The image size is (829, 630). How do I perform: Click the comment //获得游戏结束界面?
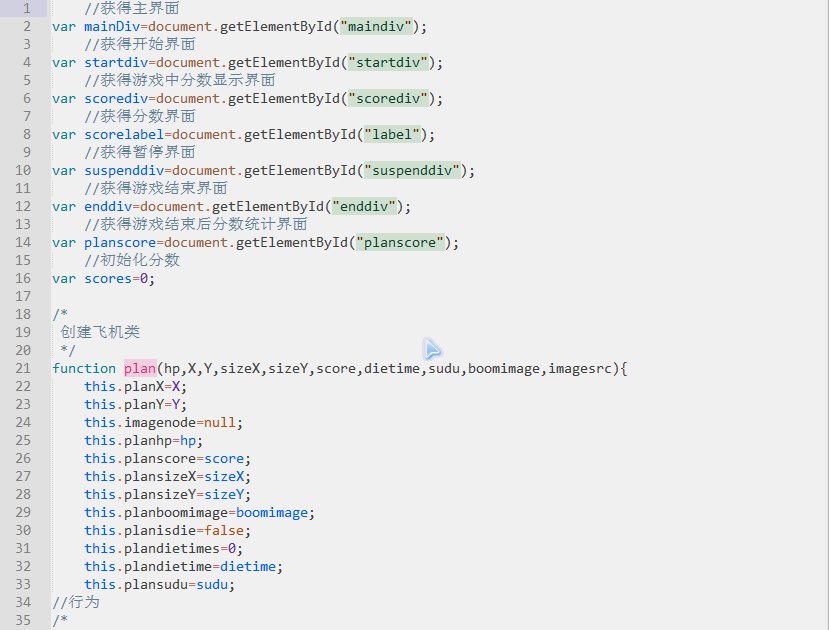(x=156, y=188)
